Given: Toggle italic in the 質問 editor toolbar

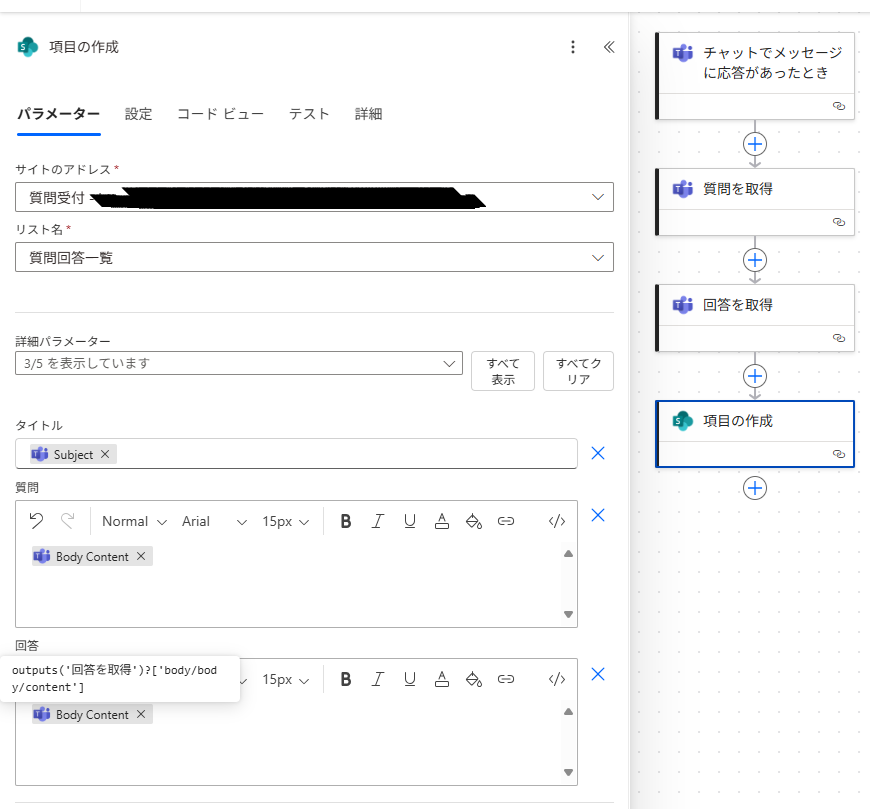Looking at the screenshot, I should tap(378, 521).
